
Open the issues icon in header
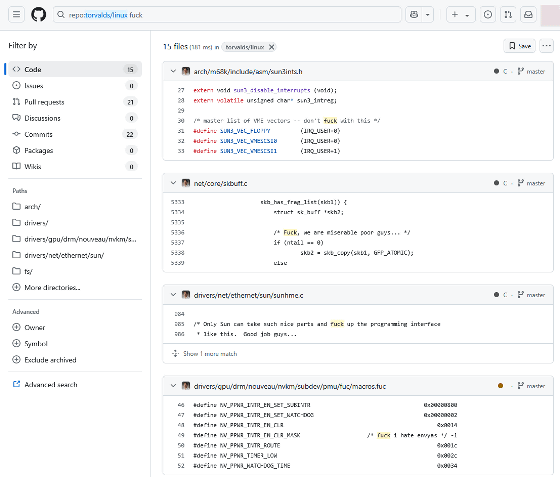pyautogui.click(x=488, y=15)
